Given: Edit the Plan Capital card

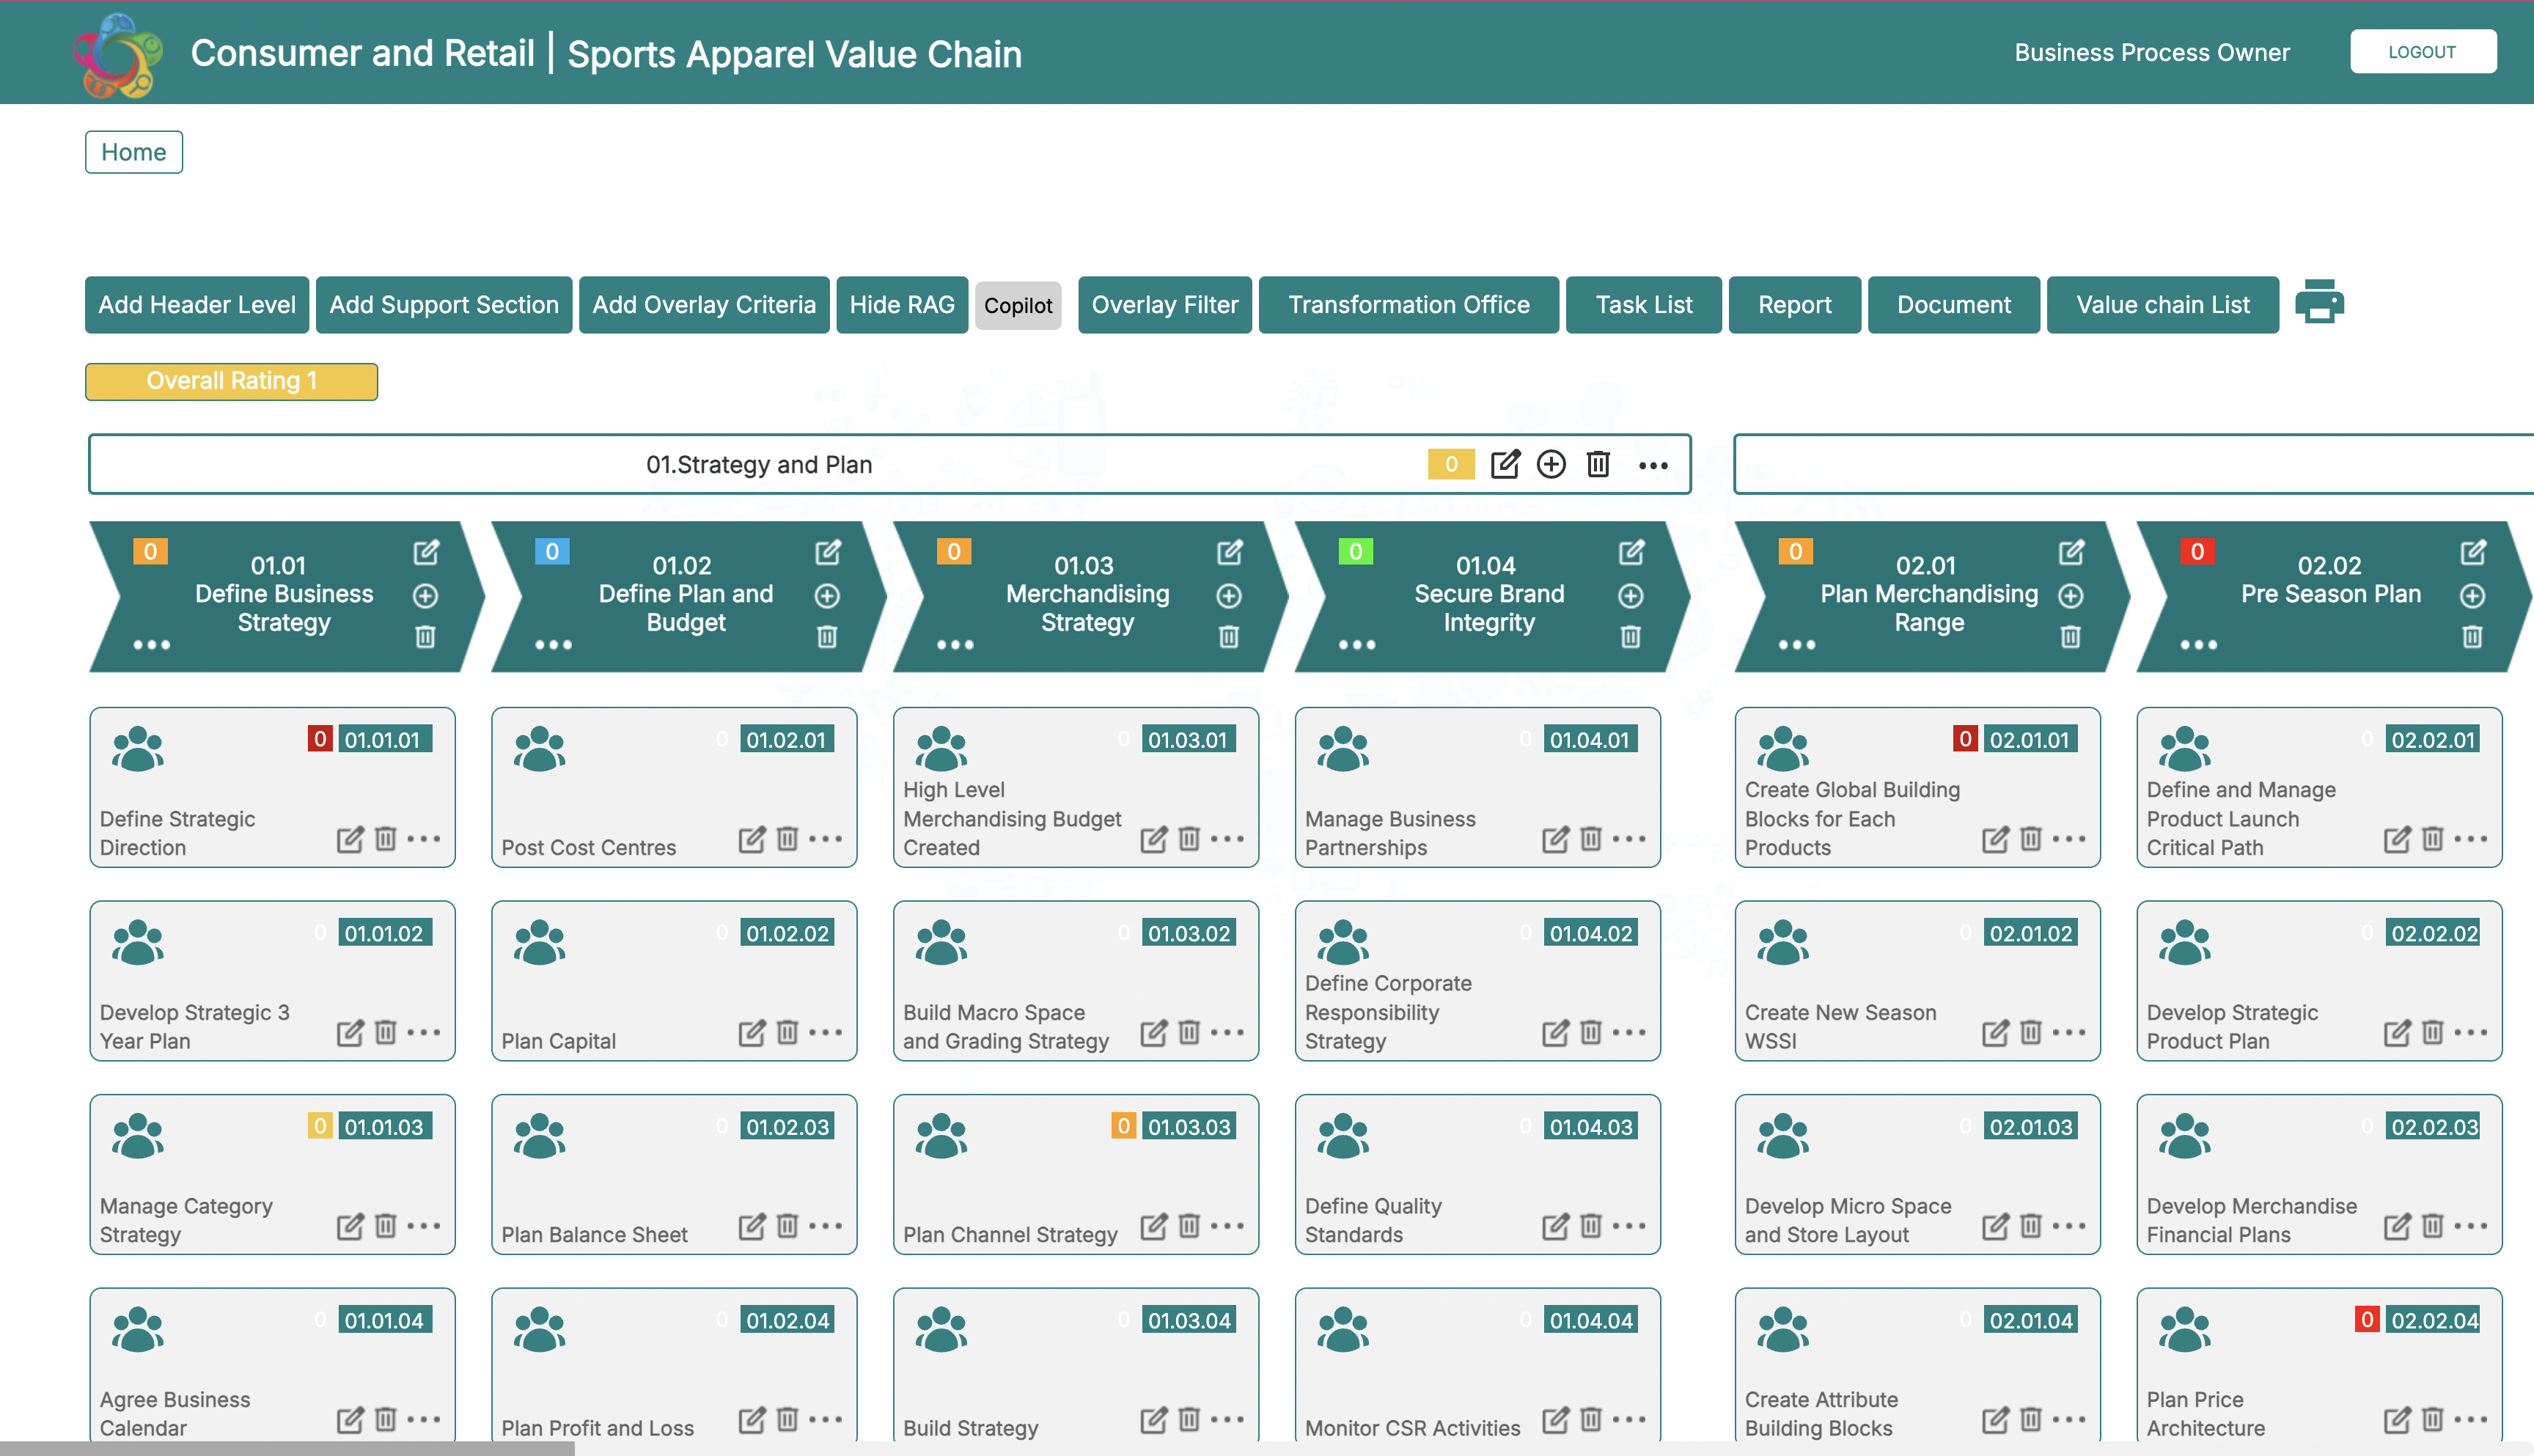Looking at the screenshot, I should pyautogui.click(x=752, y=1032).
